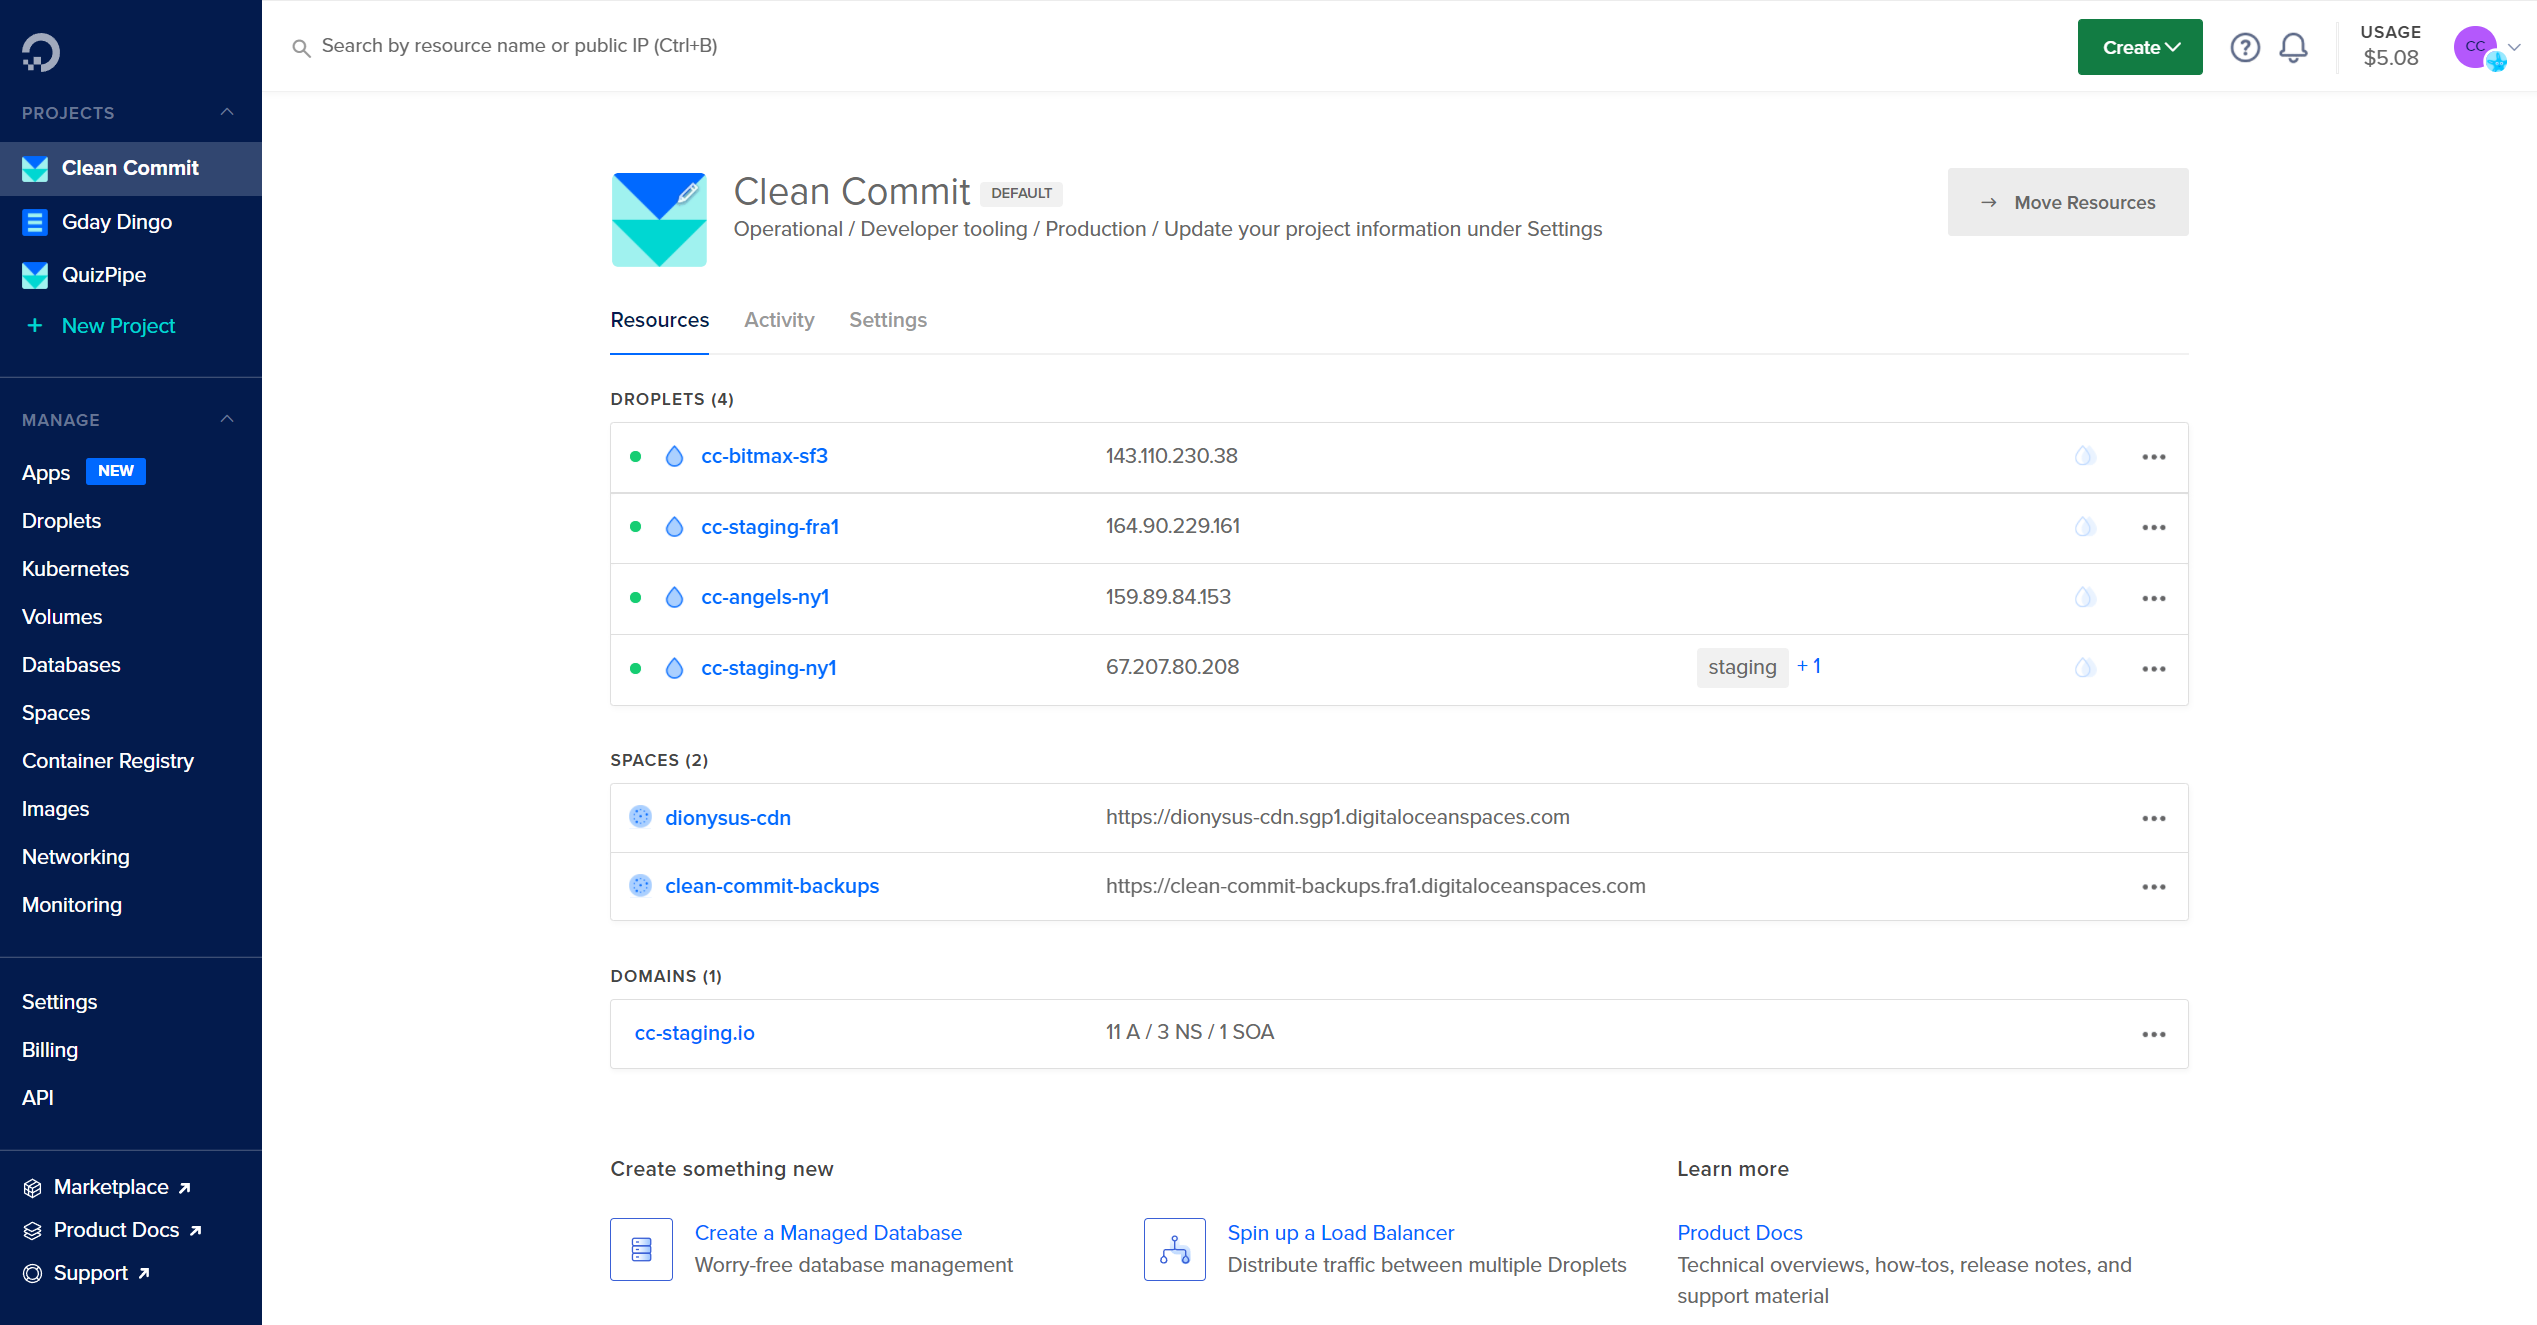
Task: Collapse the MANAGE section chevron
Action: tap(227, 419)
